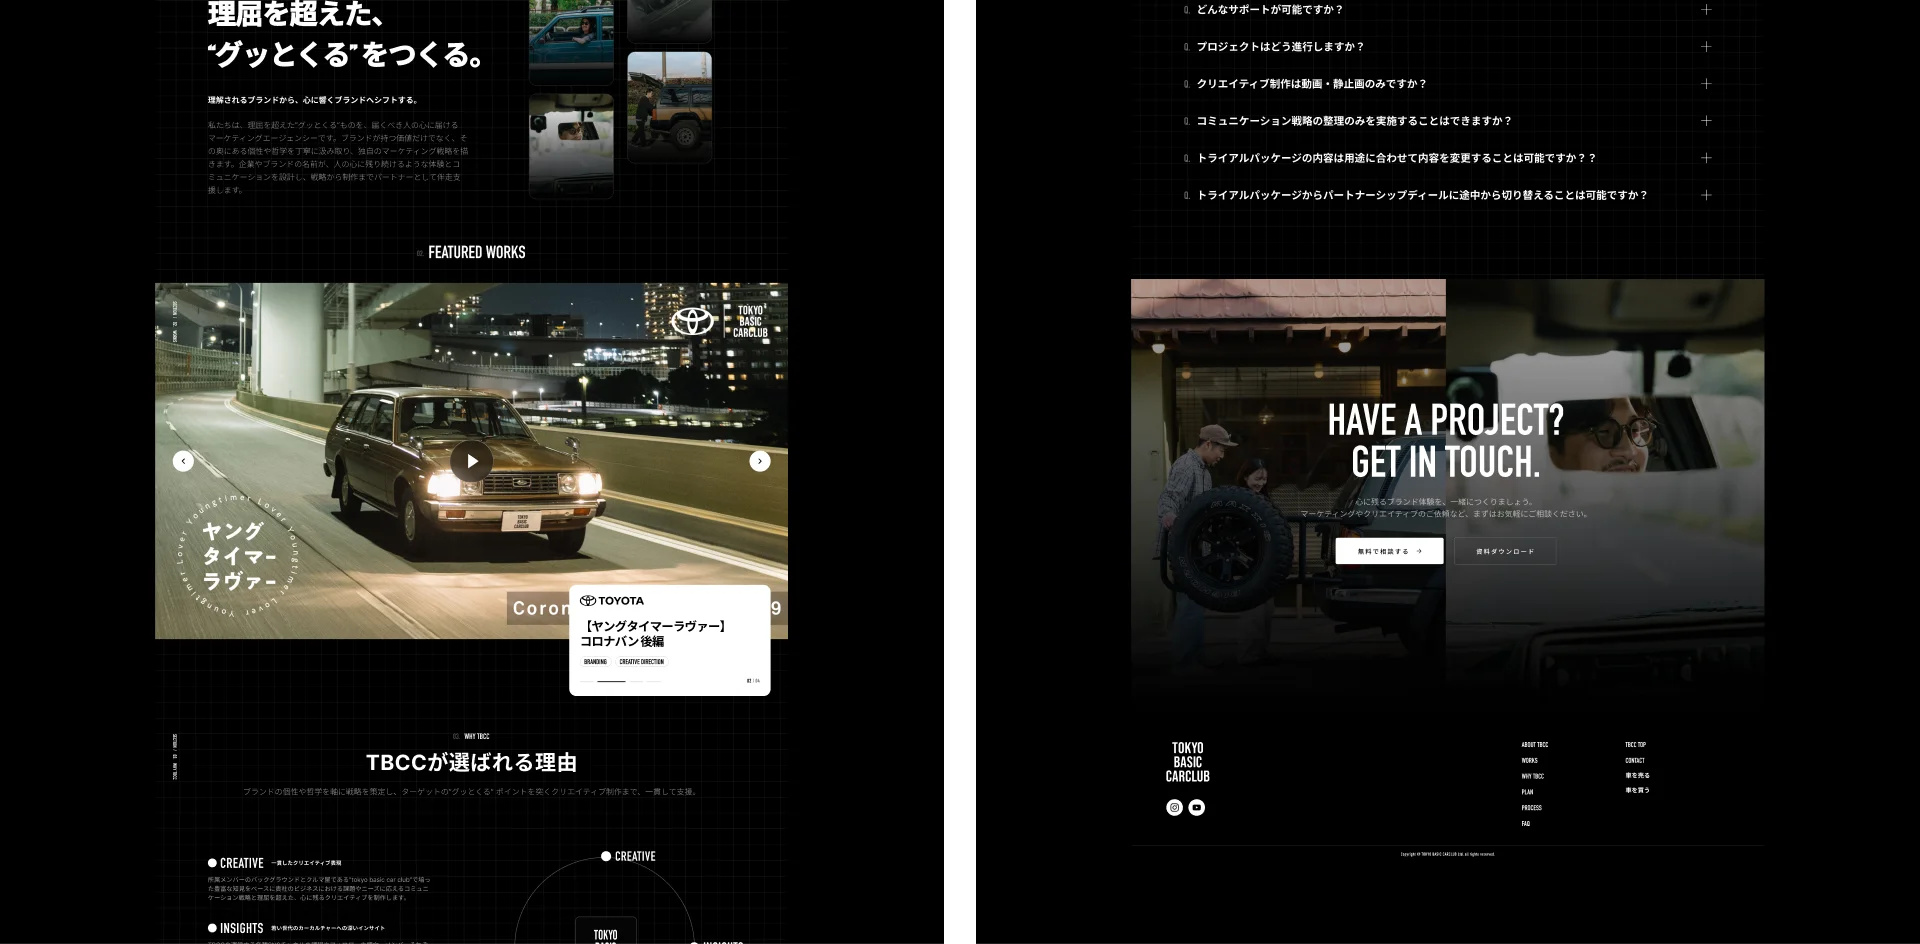Click the INSIGHTS bullet heading in the list
Screen dimensions: 1920x944
point(236,928)
